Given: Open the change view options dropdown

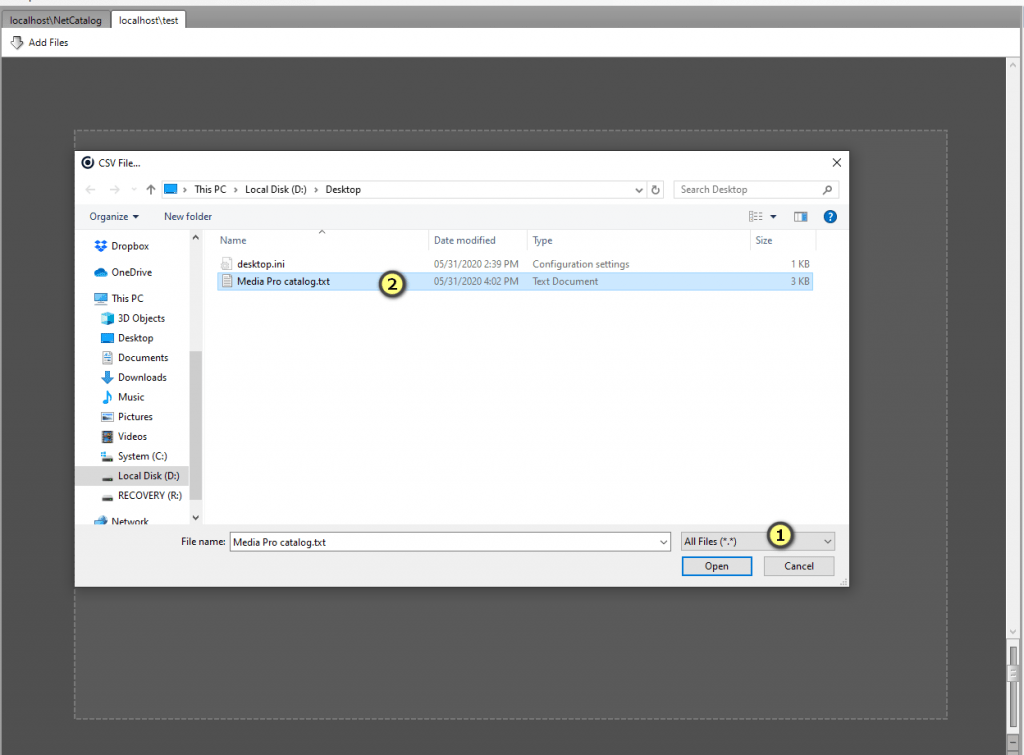Looking at the screenshot, I should (x=773, y=216).
